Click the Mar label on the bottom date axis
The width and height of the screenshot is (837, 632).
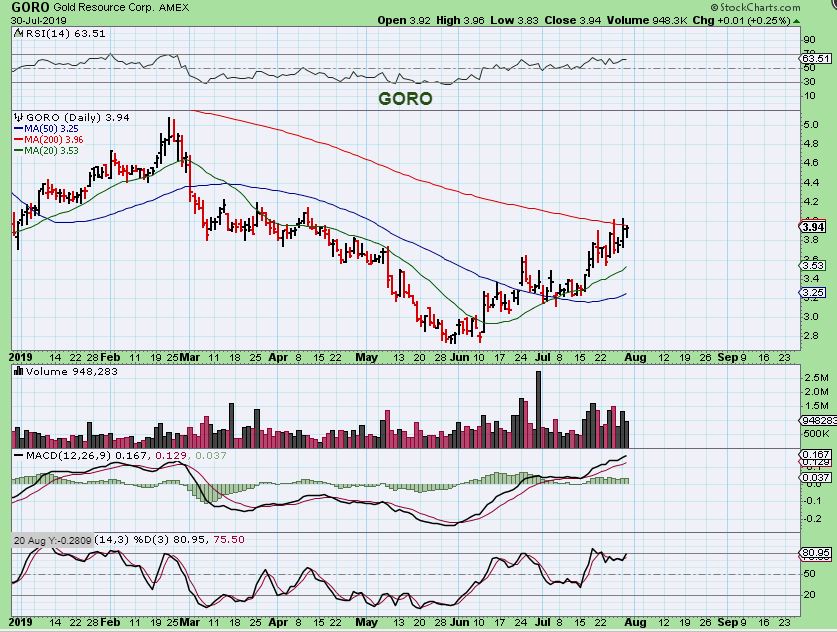189,622
